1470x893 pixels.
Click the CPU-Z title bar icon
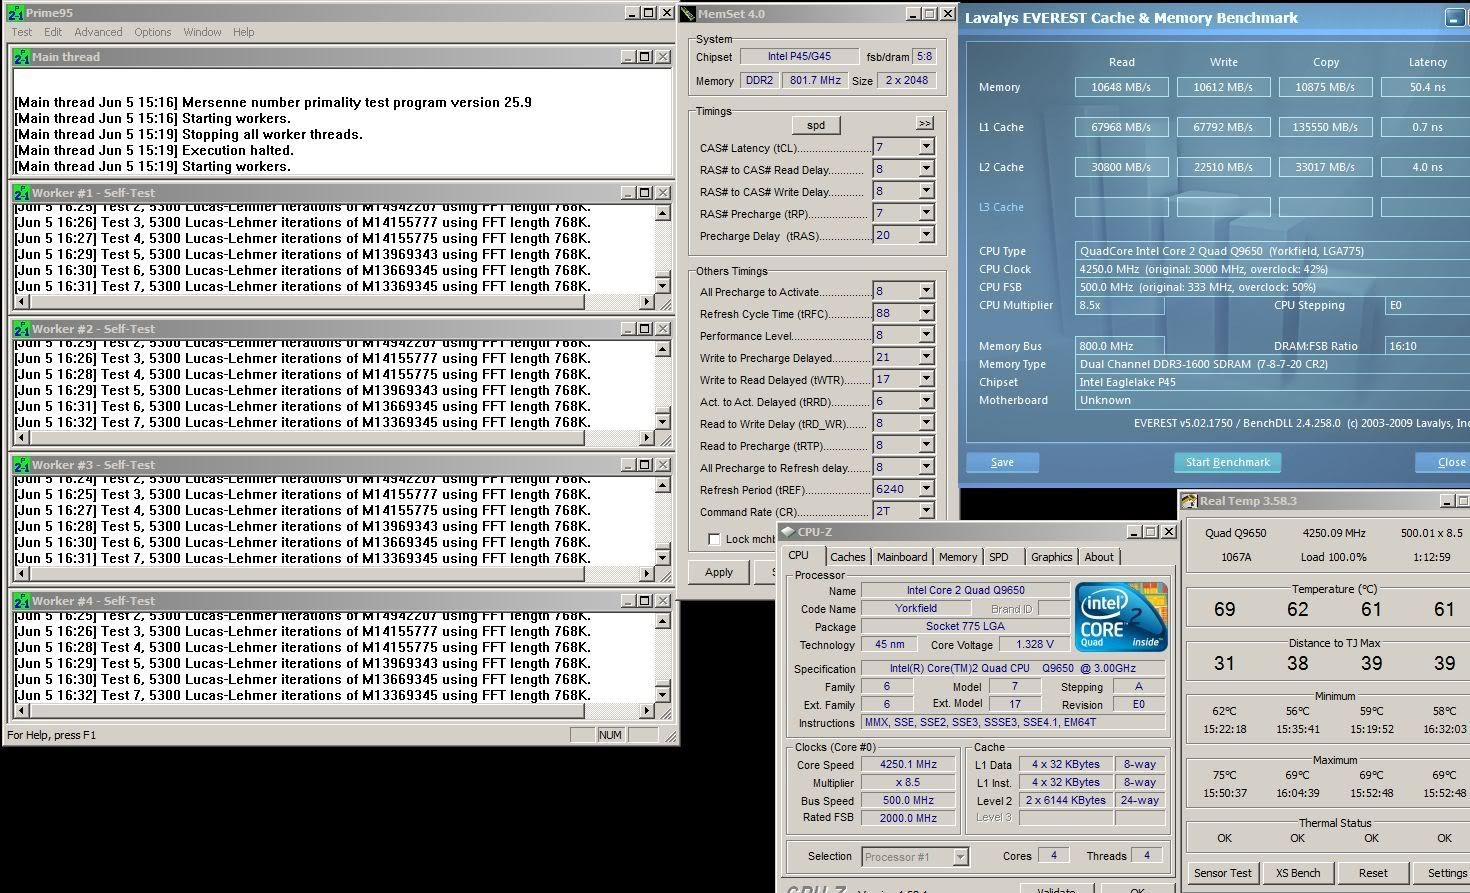787,532
